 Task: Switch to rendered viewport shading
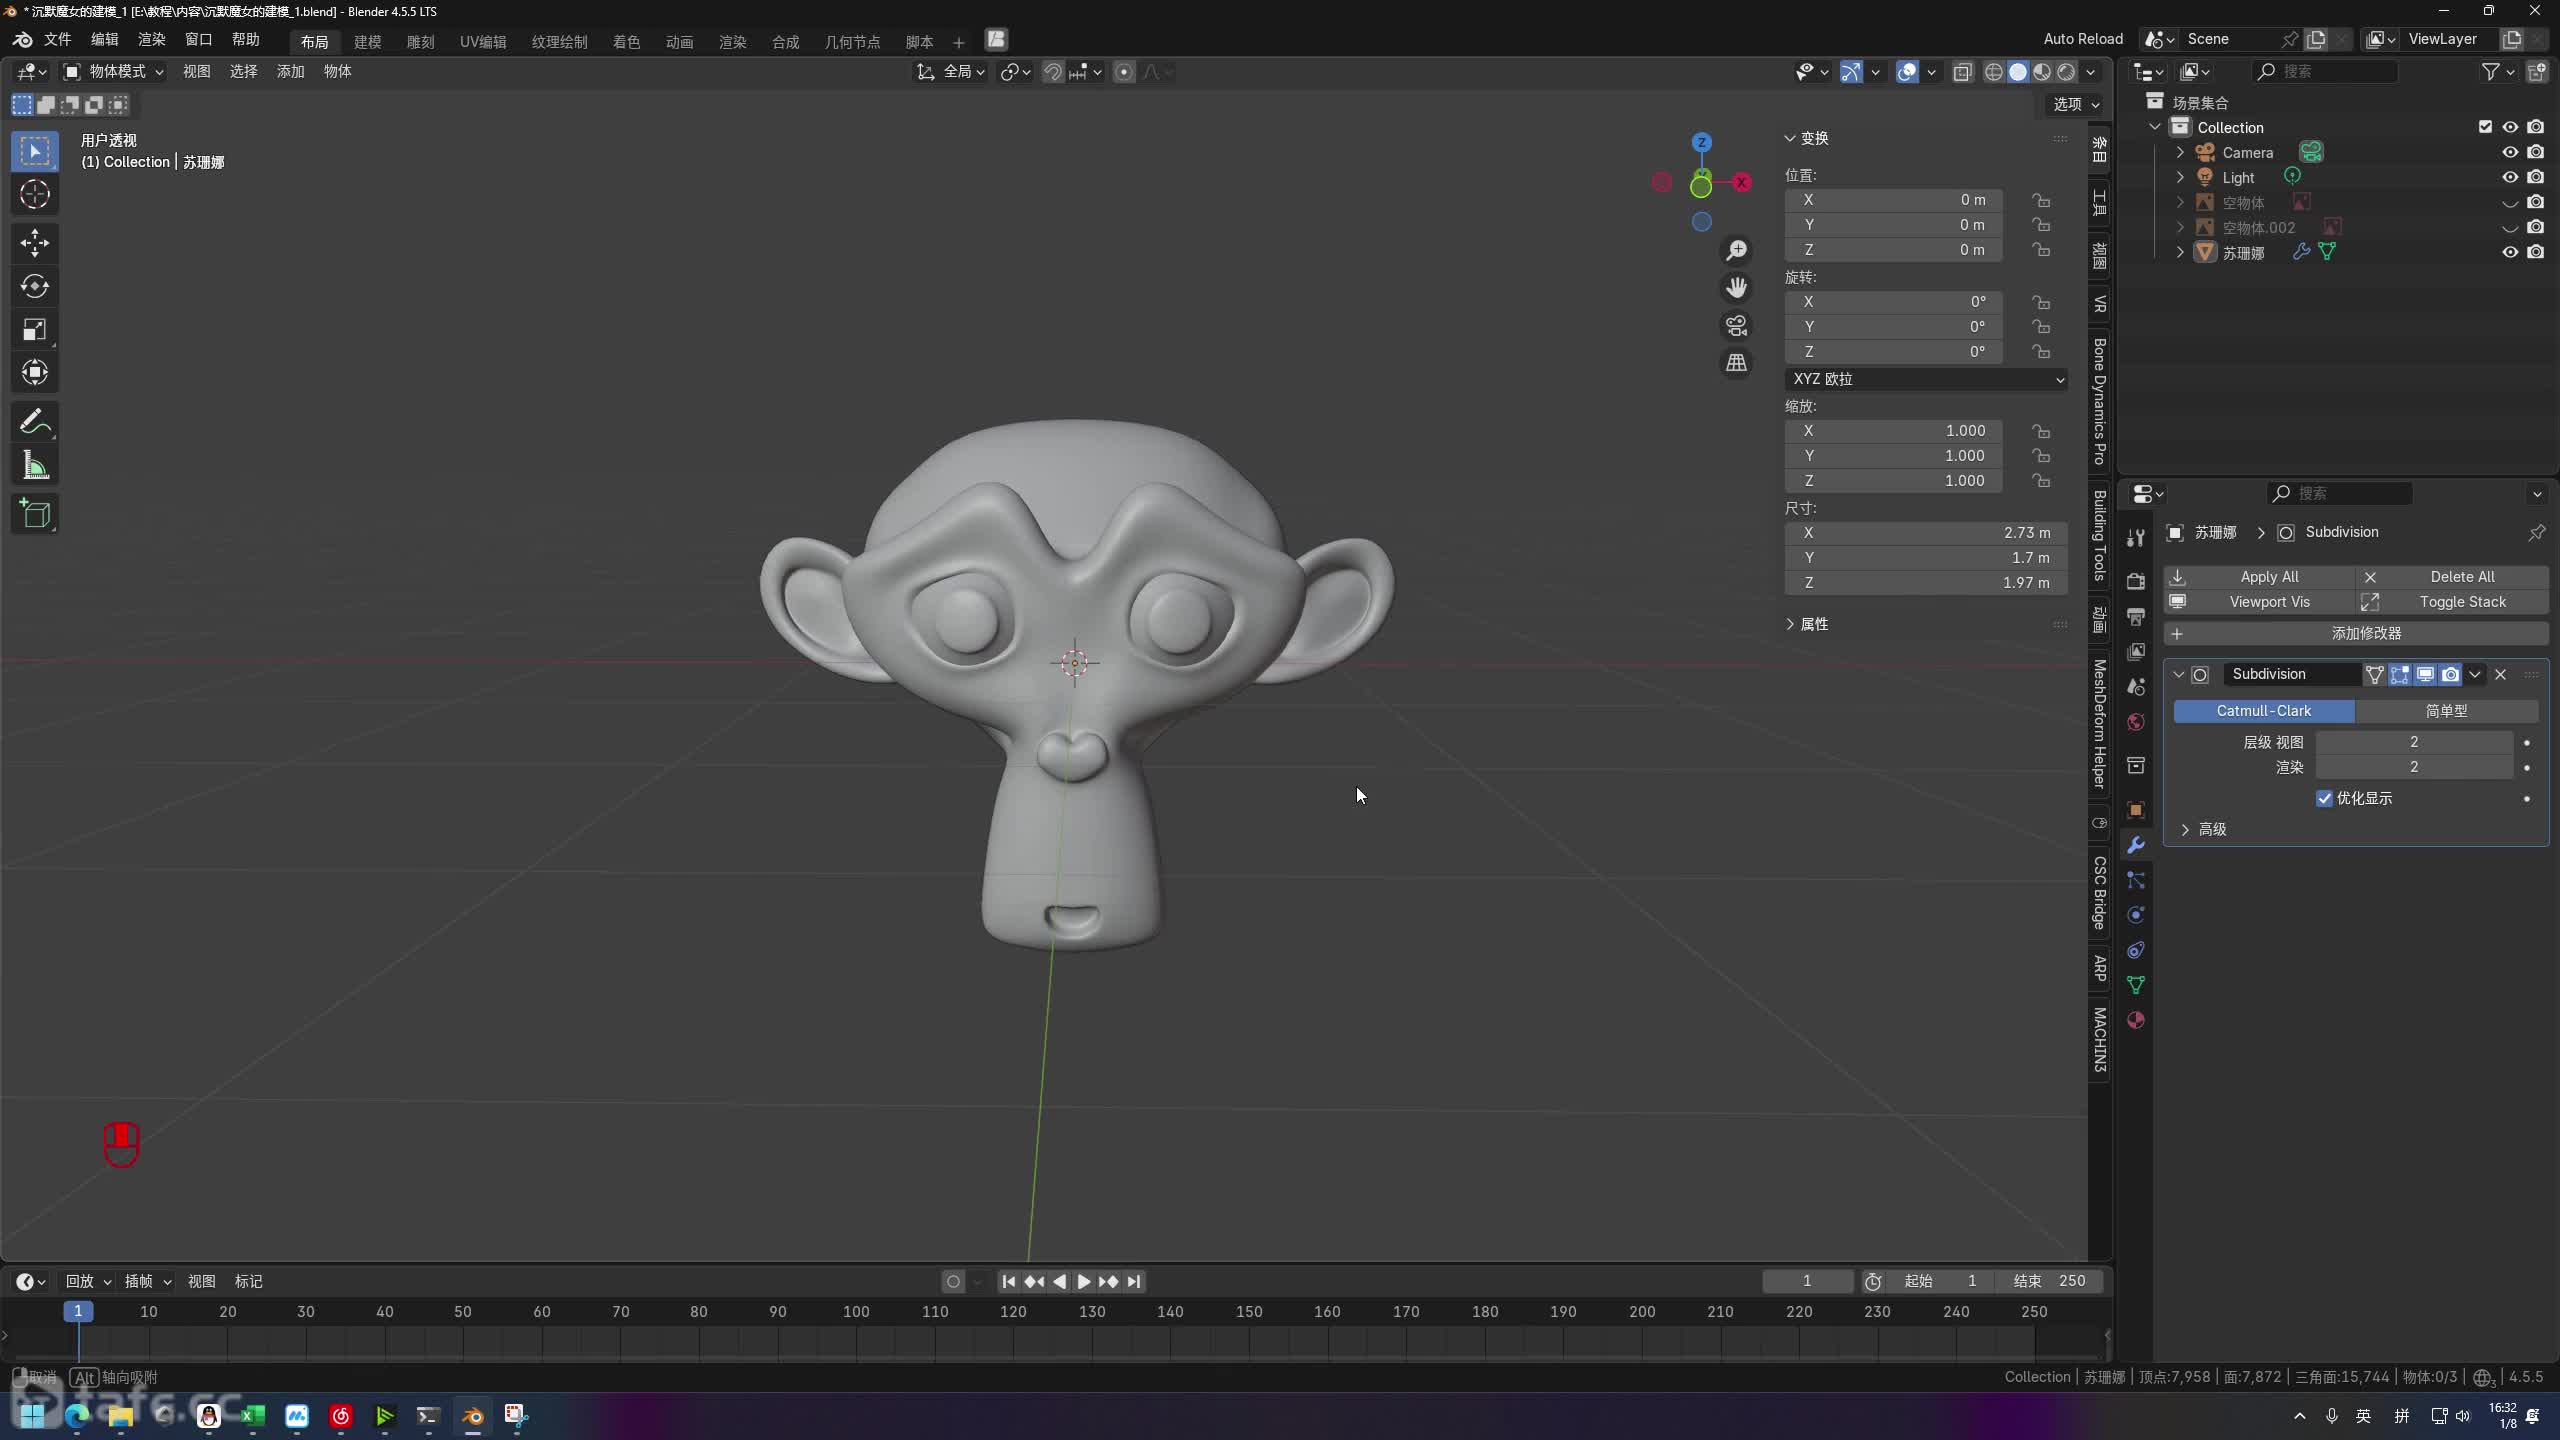point(2066,72)
